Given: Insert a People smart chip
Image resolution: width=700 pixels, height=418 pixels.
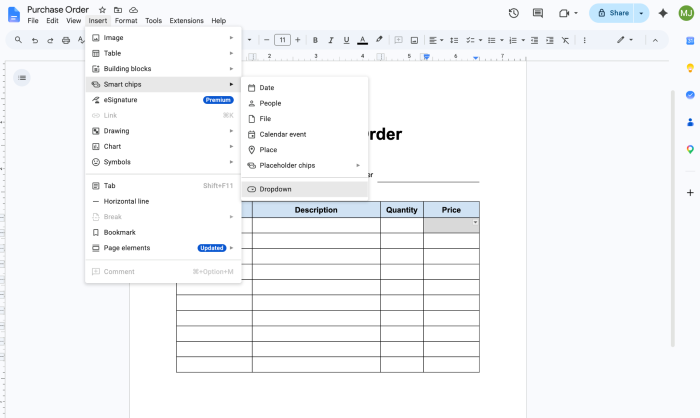Looking at the screenshot, I should pyautogui.click(x=305, y=104).
